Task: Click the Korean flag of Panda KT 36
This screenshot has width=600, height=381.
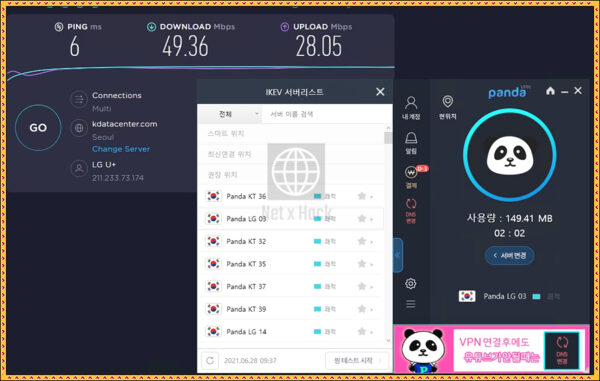Action: coord(213,196)
